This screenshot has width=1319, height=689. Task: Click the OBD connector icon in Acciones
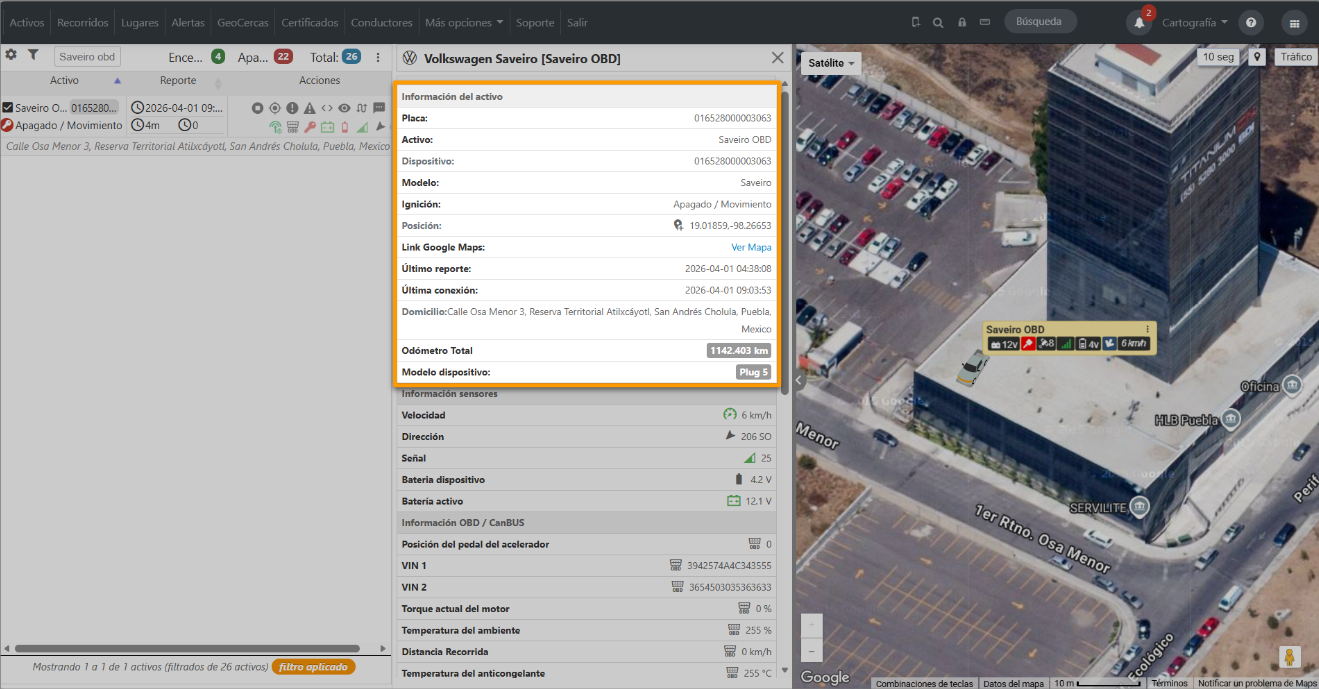coord(293,127)
